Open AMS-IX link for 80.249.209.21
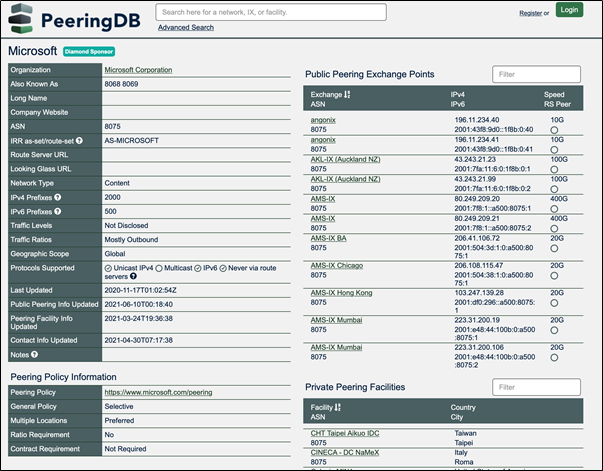The height and width of the screenshot is (471, 603). 323,218
